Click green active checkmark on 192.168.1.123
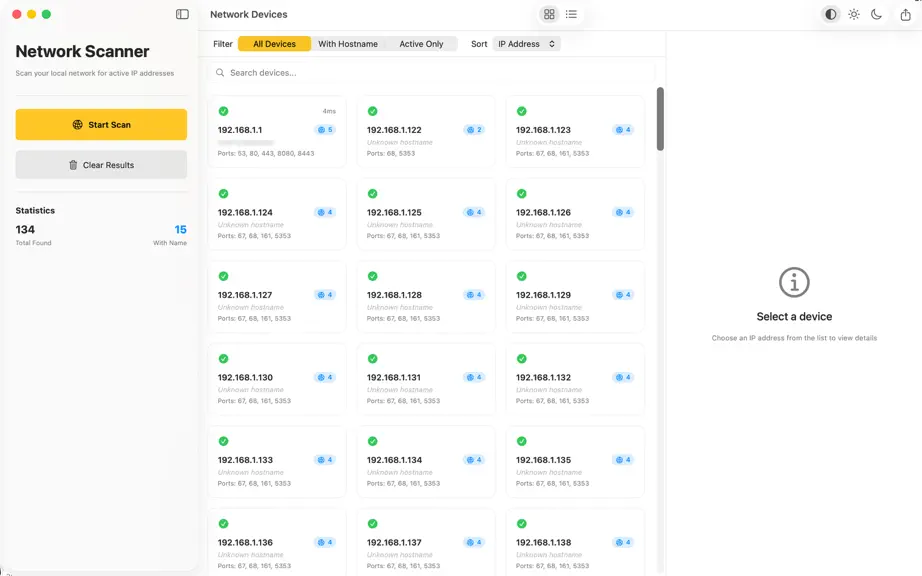 point(522,111)
